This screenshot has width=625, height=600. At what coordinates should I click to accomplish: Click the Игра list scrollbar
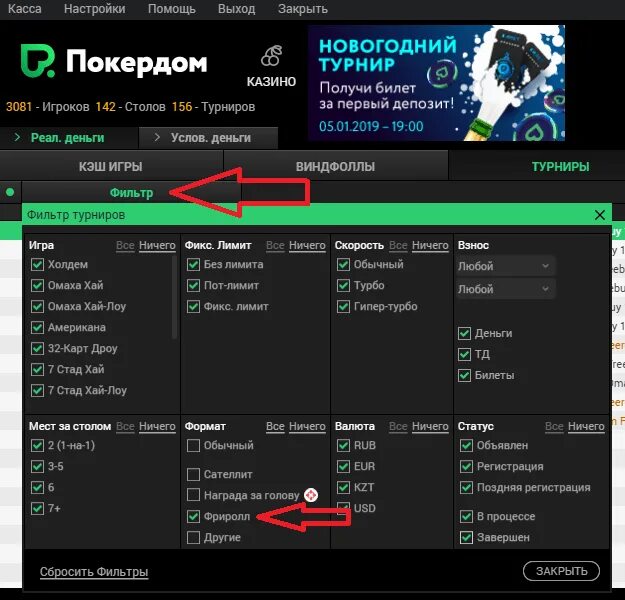(x=174, y=297)
